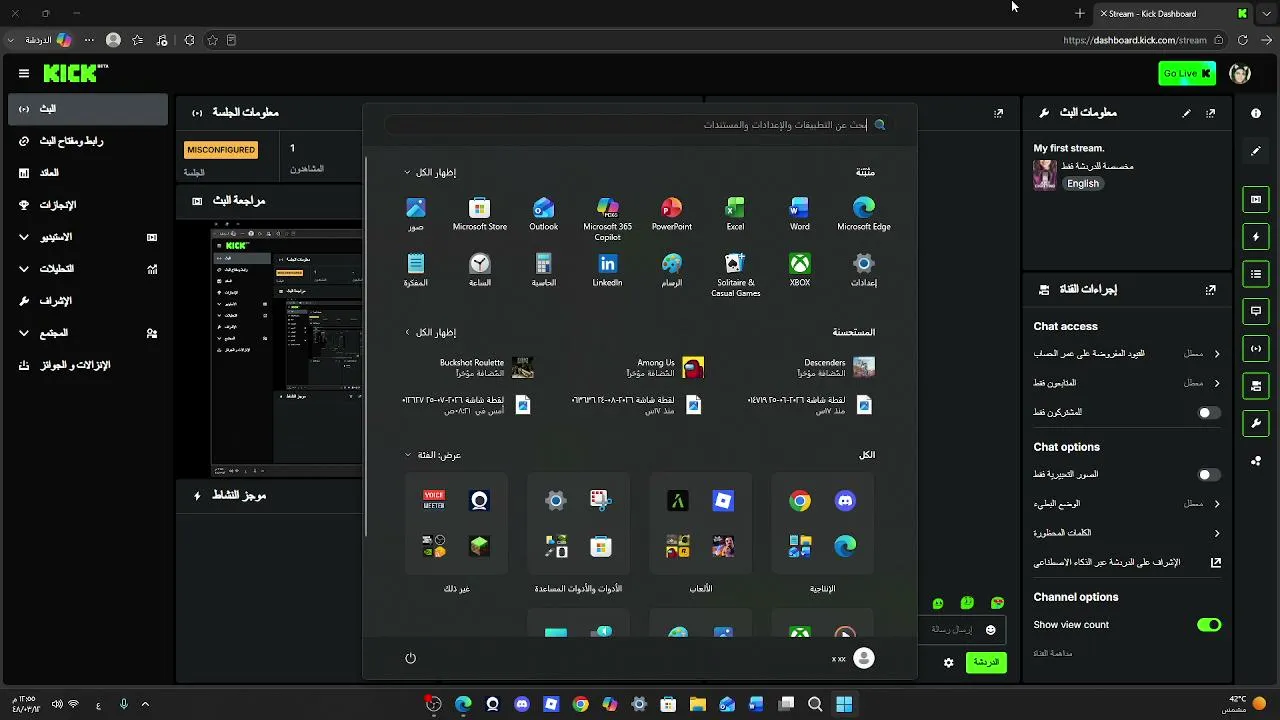1280x720 pixels.
Task: Open the Kick profile avatar menu
Action: pos(1240,73)
